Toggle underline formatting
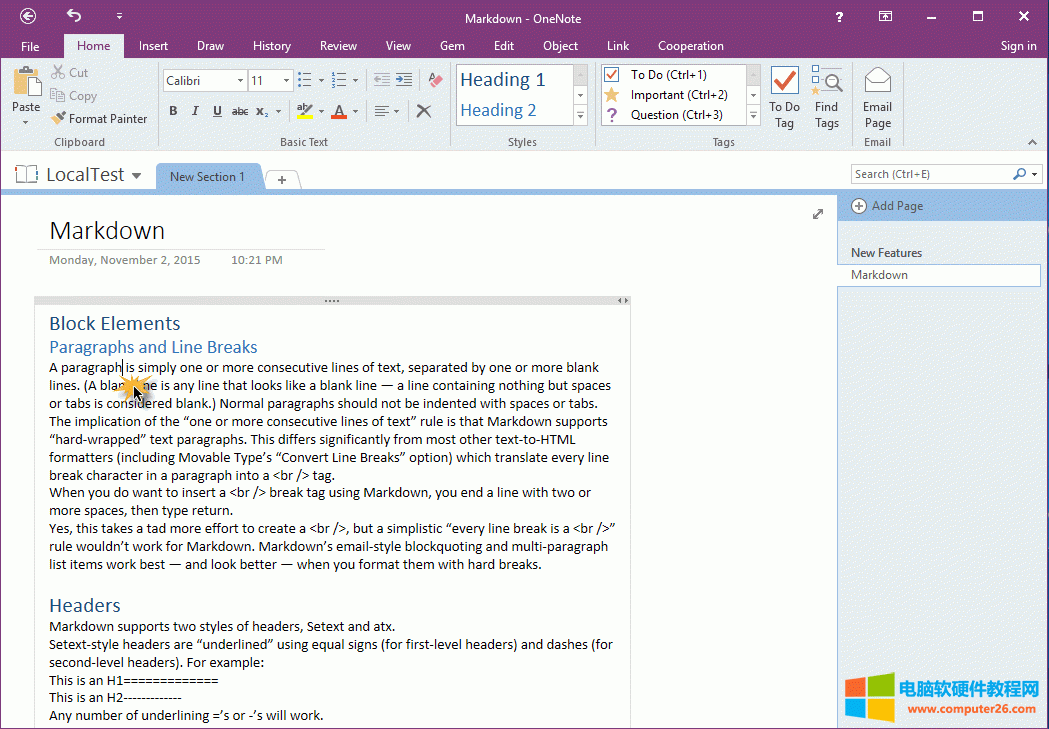This screenshot has width=1049, height=729. 217,111
